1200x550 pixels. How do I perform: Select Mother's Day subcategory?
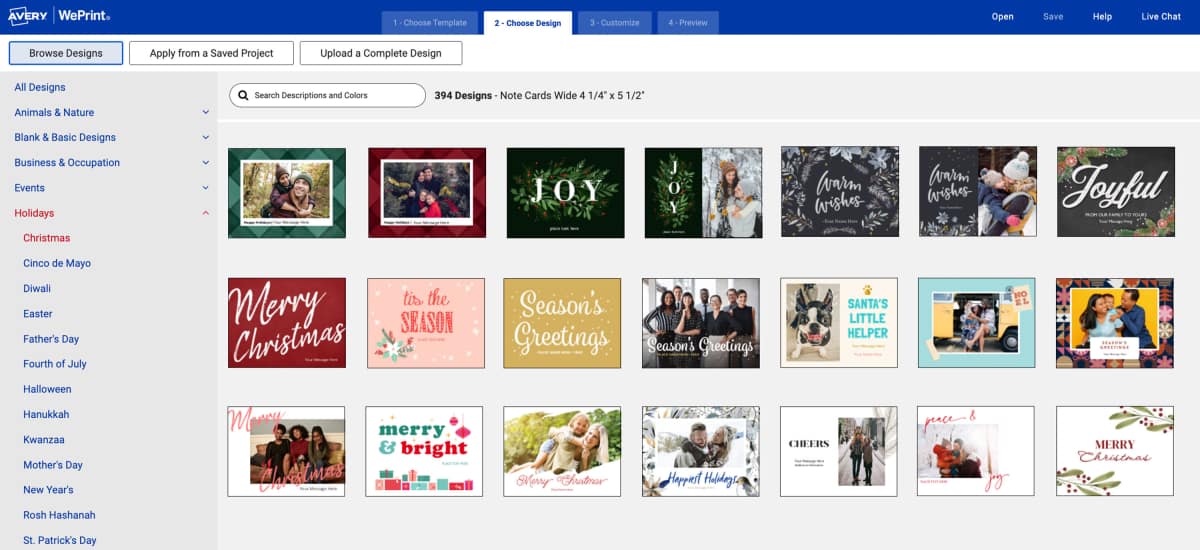point(53,465)
